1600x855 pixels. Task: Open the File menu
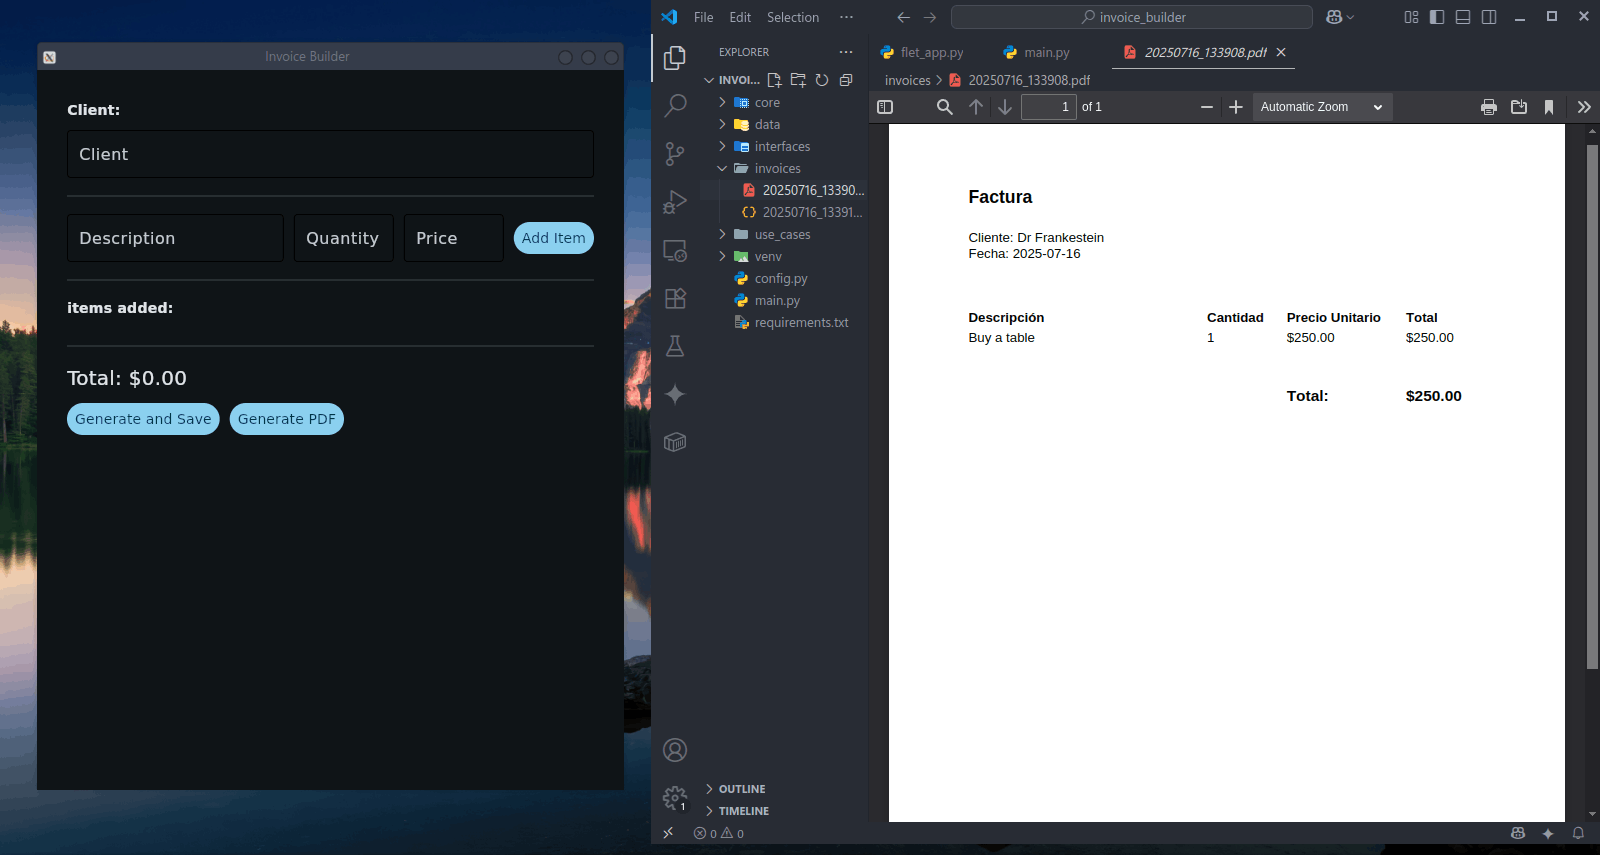(704, 17)
